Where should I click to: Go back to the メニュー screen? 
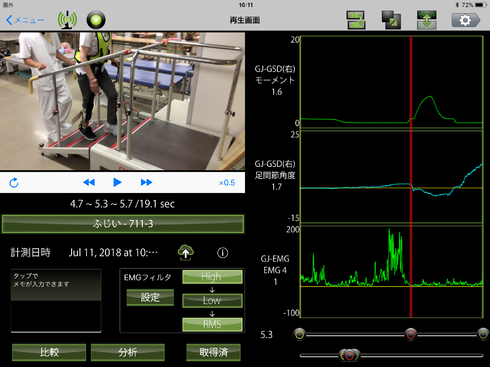click(x=25, y=20)
